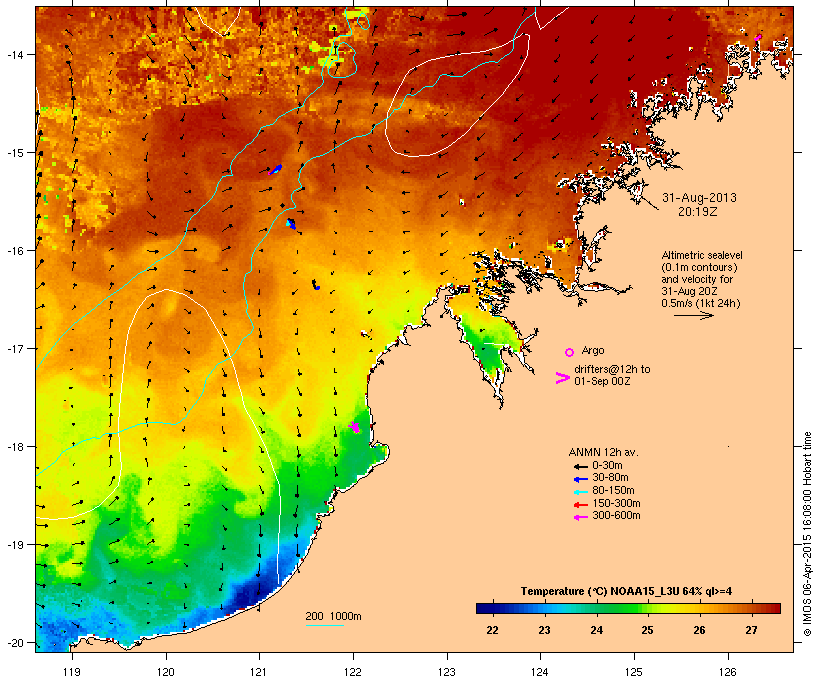Click the cyan 80-150m arrow legend symbol
Viewport: 820px width, 680px height.
(x=580, y=492)
